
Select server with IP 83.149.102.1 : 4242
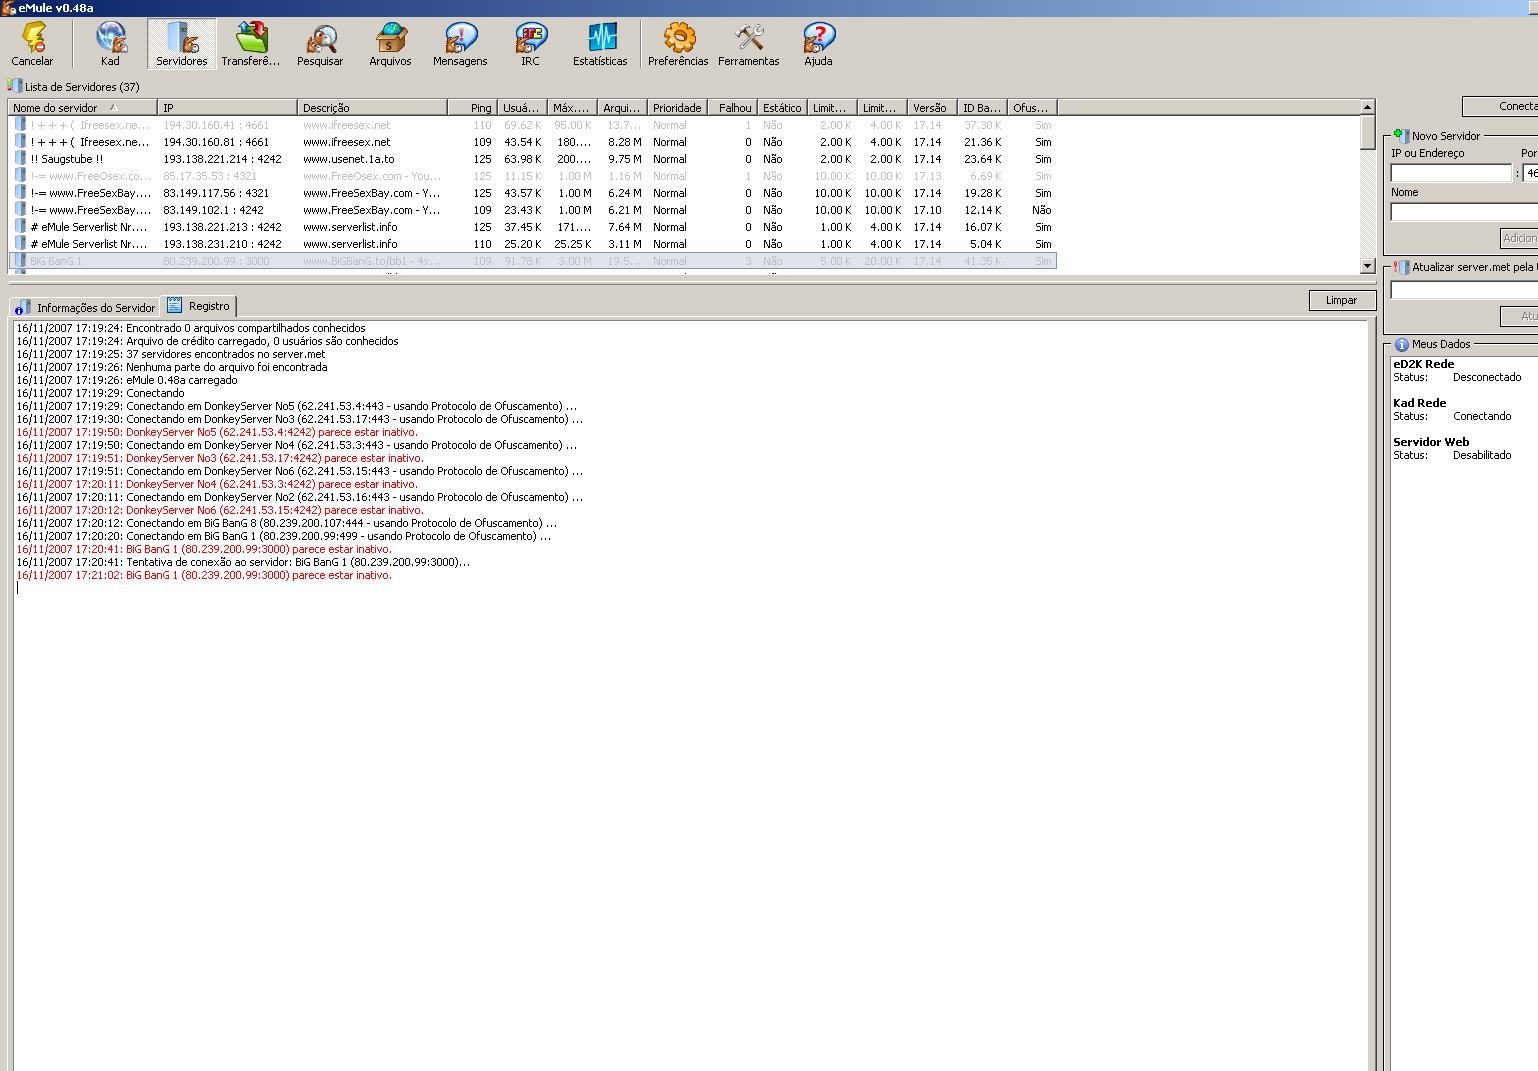pos(532,210)
